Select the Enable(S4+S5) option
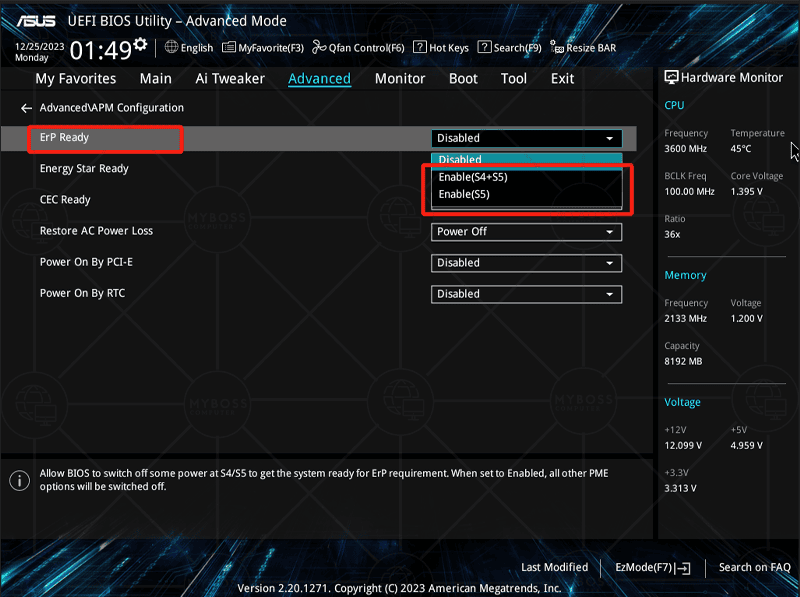 [x=473, y=177]
